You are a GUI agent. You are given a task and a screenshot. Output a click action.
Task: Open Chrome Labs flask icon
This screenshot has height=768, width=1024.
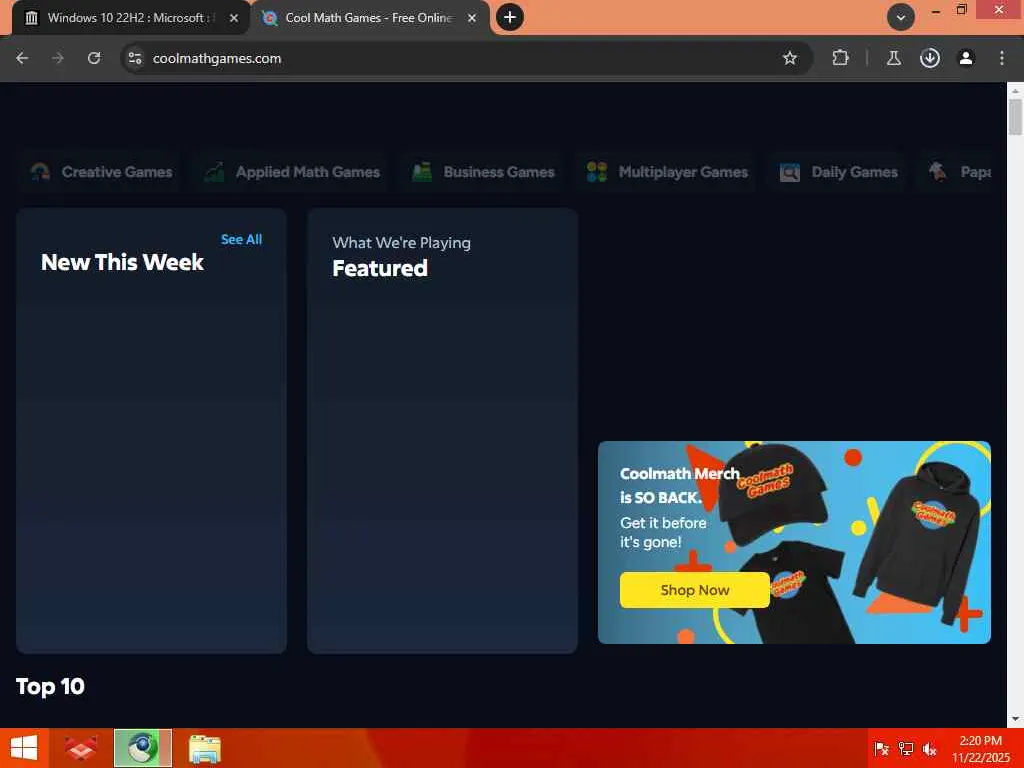[x=893, y=58]
